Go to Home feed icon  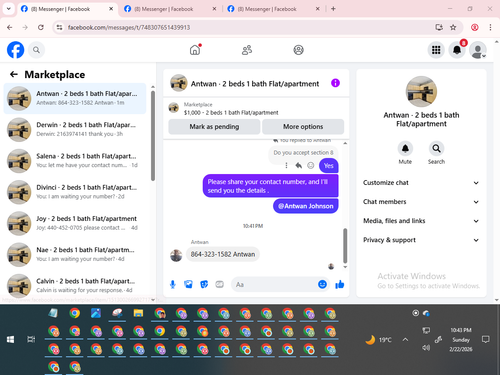click(195, 50)
